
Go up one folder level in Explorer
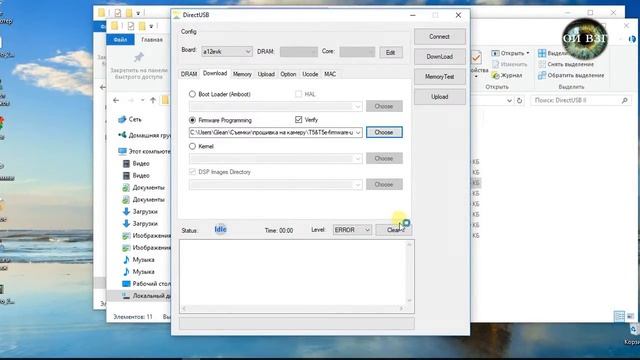point(153,100)
